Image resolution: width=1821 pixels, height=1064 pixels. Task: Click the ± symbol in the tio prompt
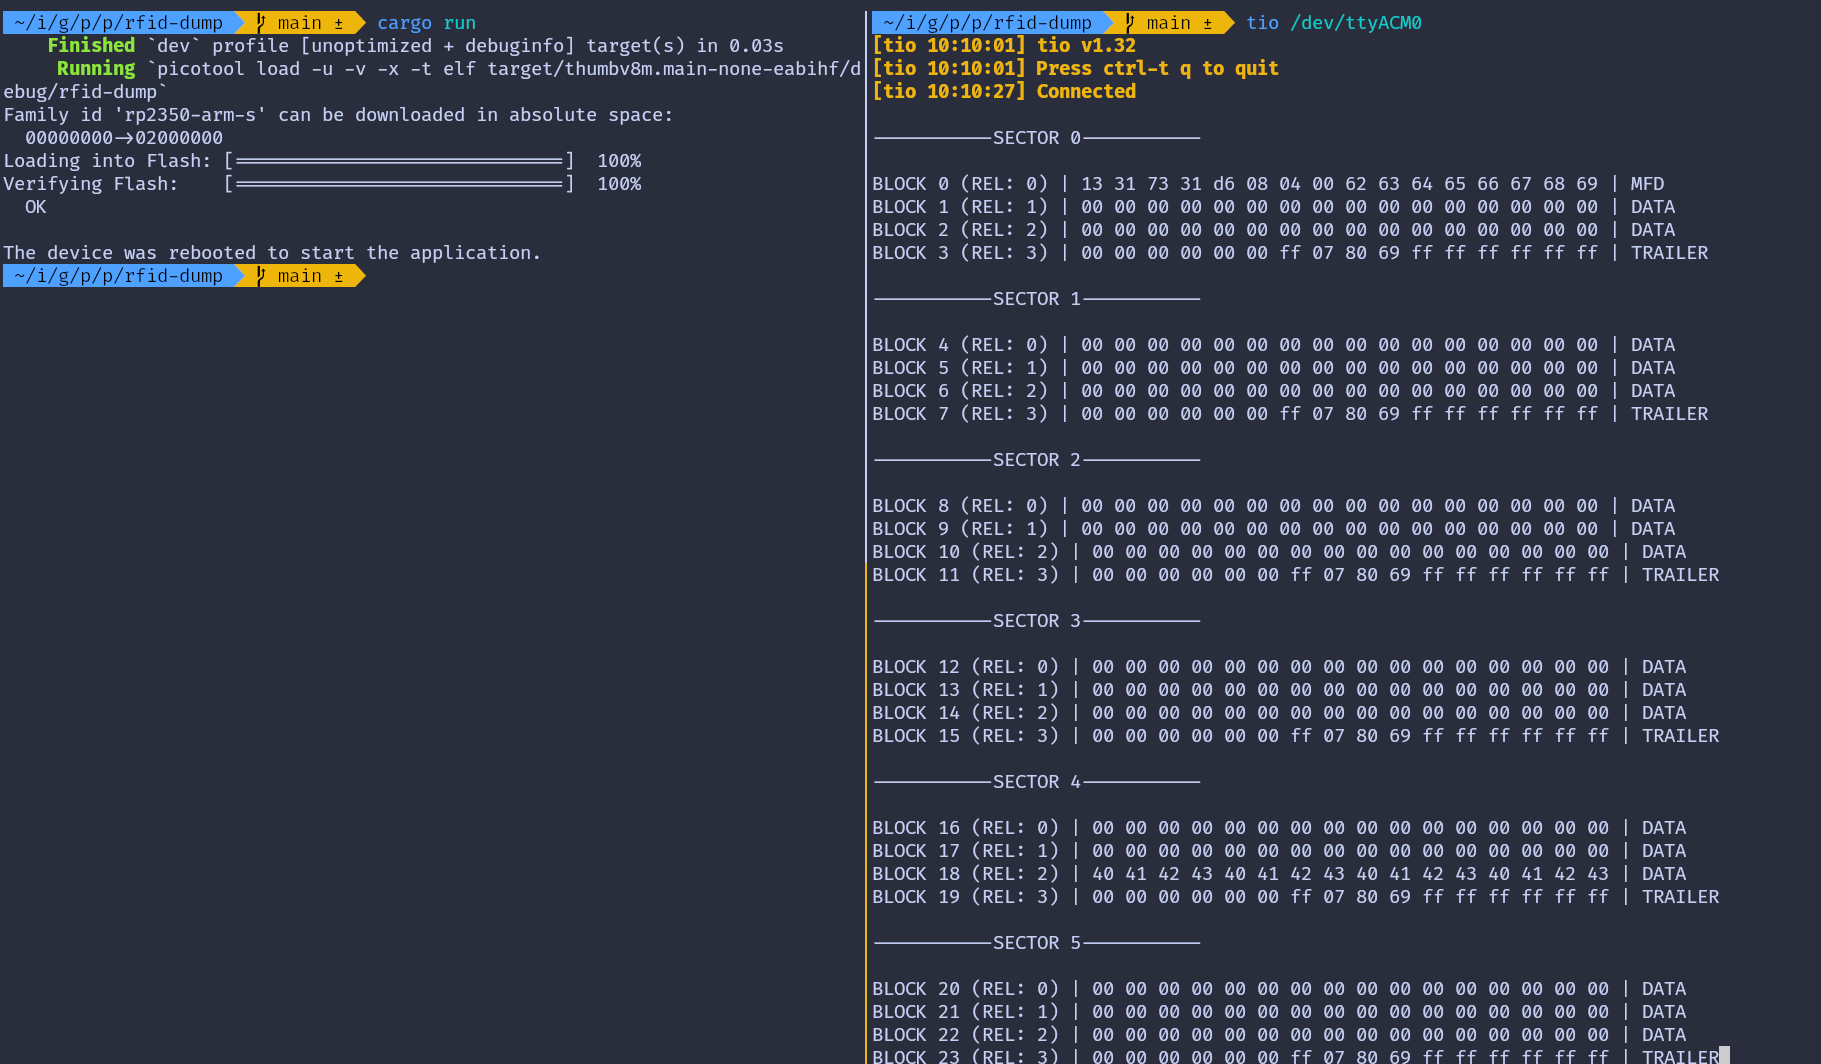[x=1207, y=22]
